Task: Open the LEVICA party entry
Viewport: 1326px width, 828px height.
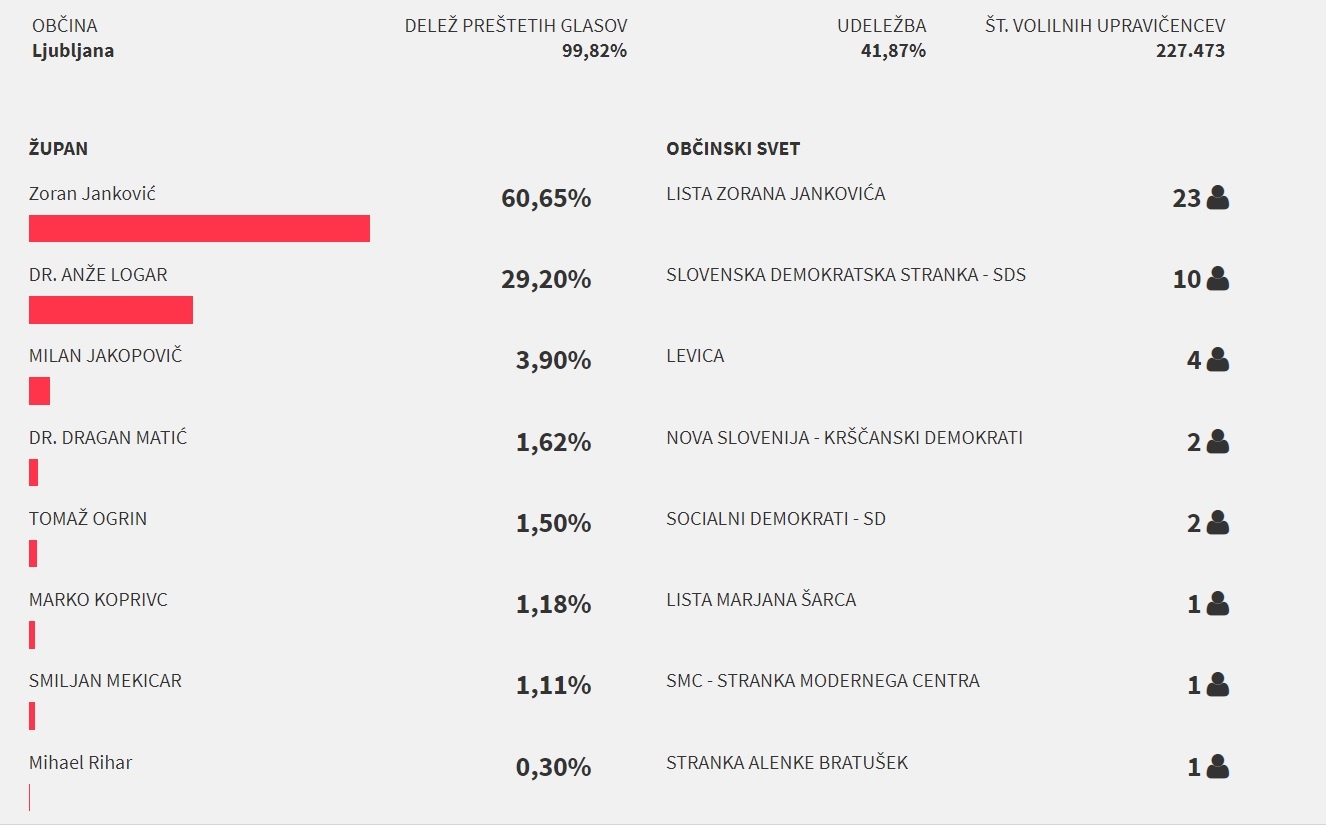Action: [x=695, y=356]
